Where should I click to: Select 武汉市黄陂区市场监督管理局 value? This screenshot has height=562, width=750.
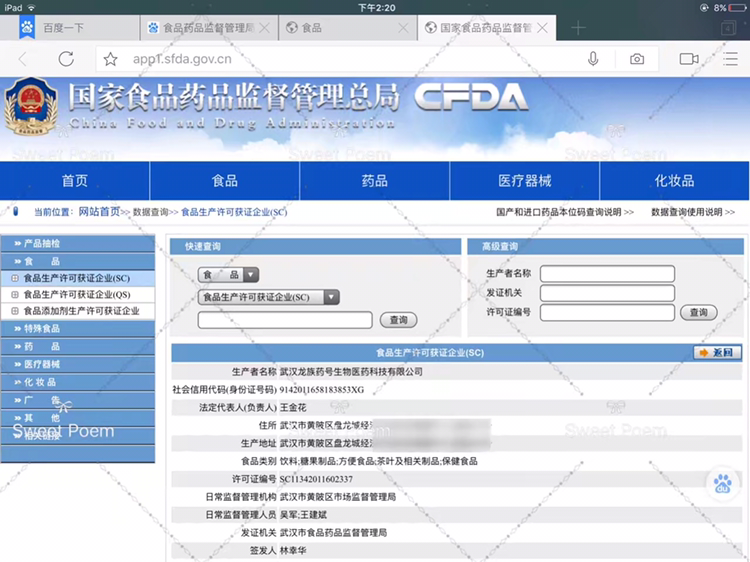click(338, 497)
